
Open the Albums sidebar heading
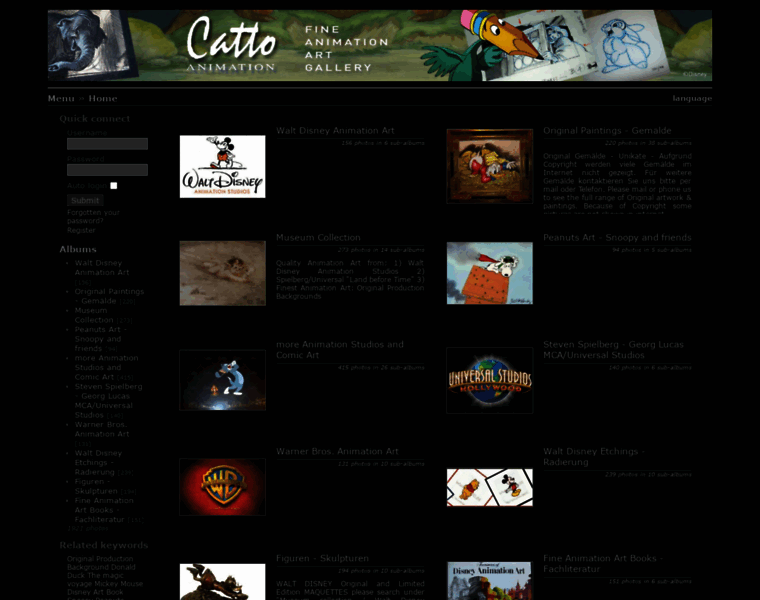[x=78, y=249]
